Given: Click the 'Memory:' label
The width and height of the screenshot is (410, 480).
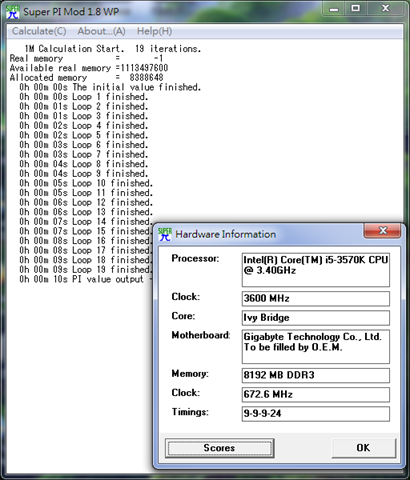Looking at the screenshot, I should (x=190, y=374).
